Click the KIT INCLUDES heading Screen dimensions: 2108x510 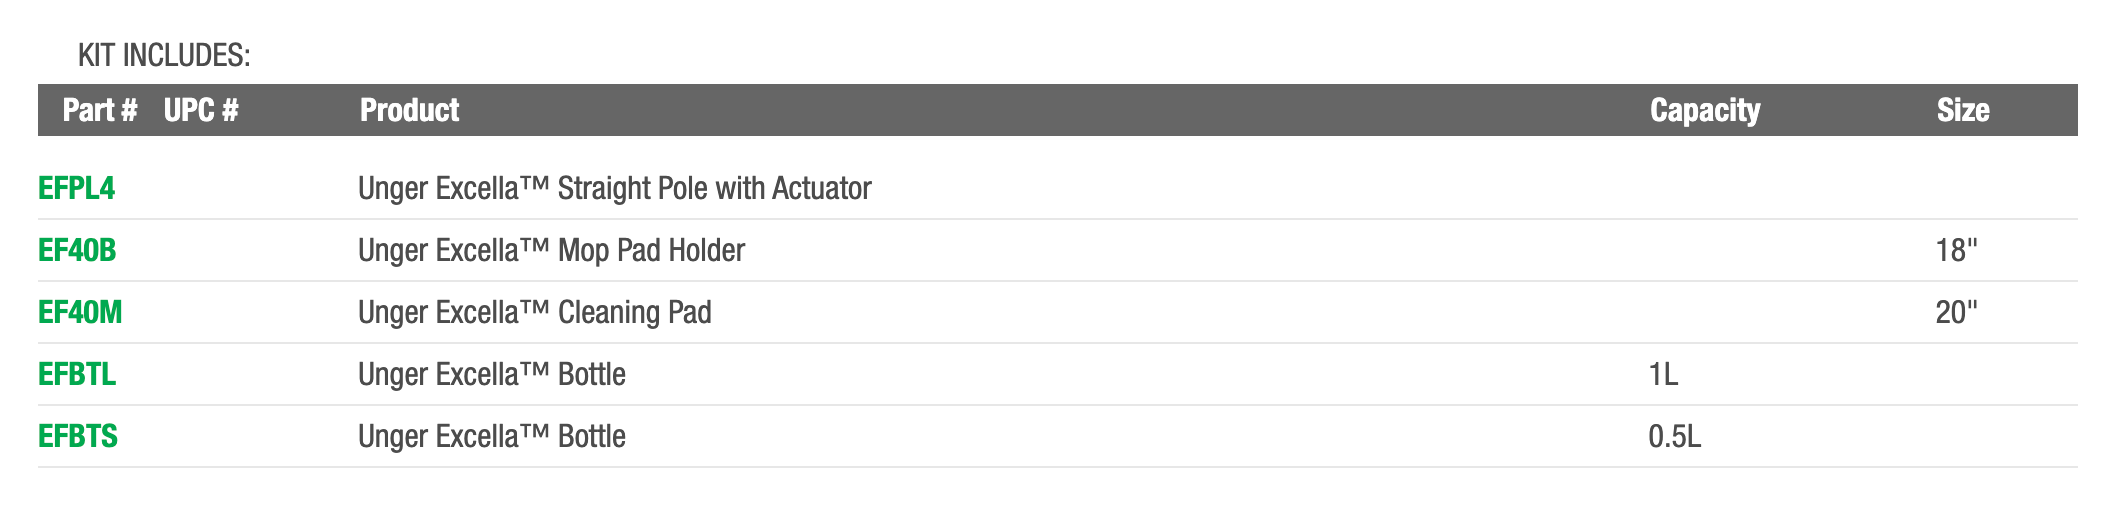[x=164, y=56]
